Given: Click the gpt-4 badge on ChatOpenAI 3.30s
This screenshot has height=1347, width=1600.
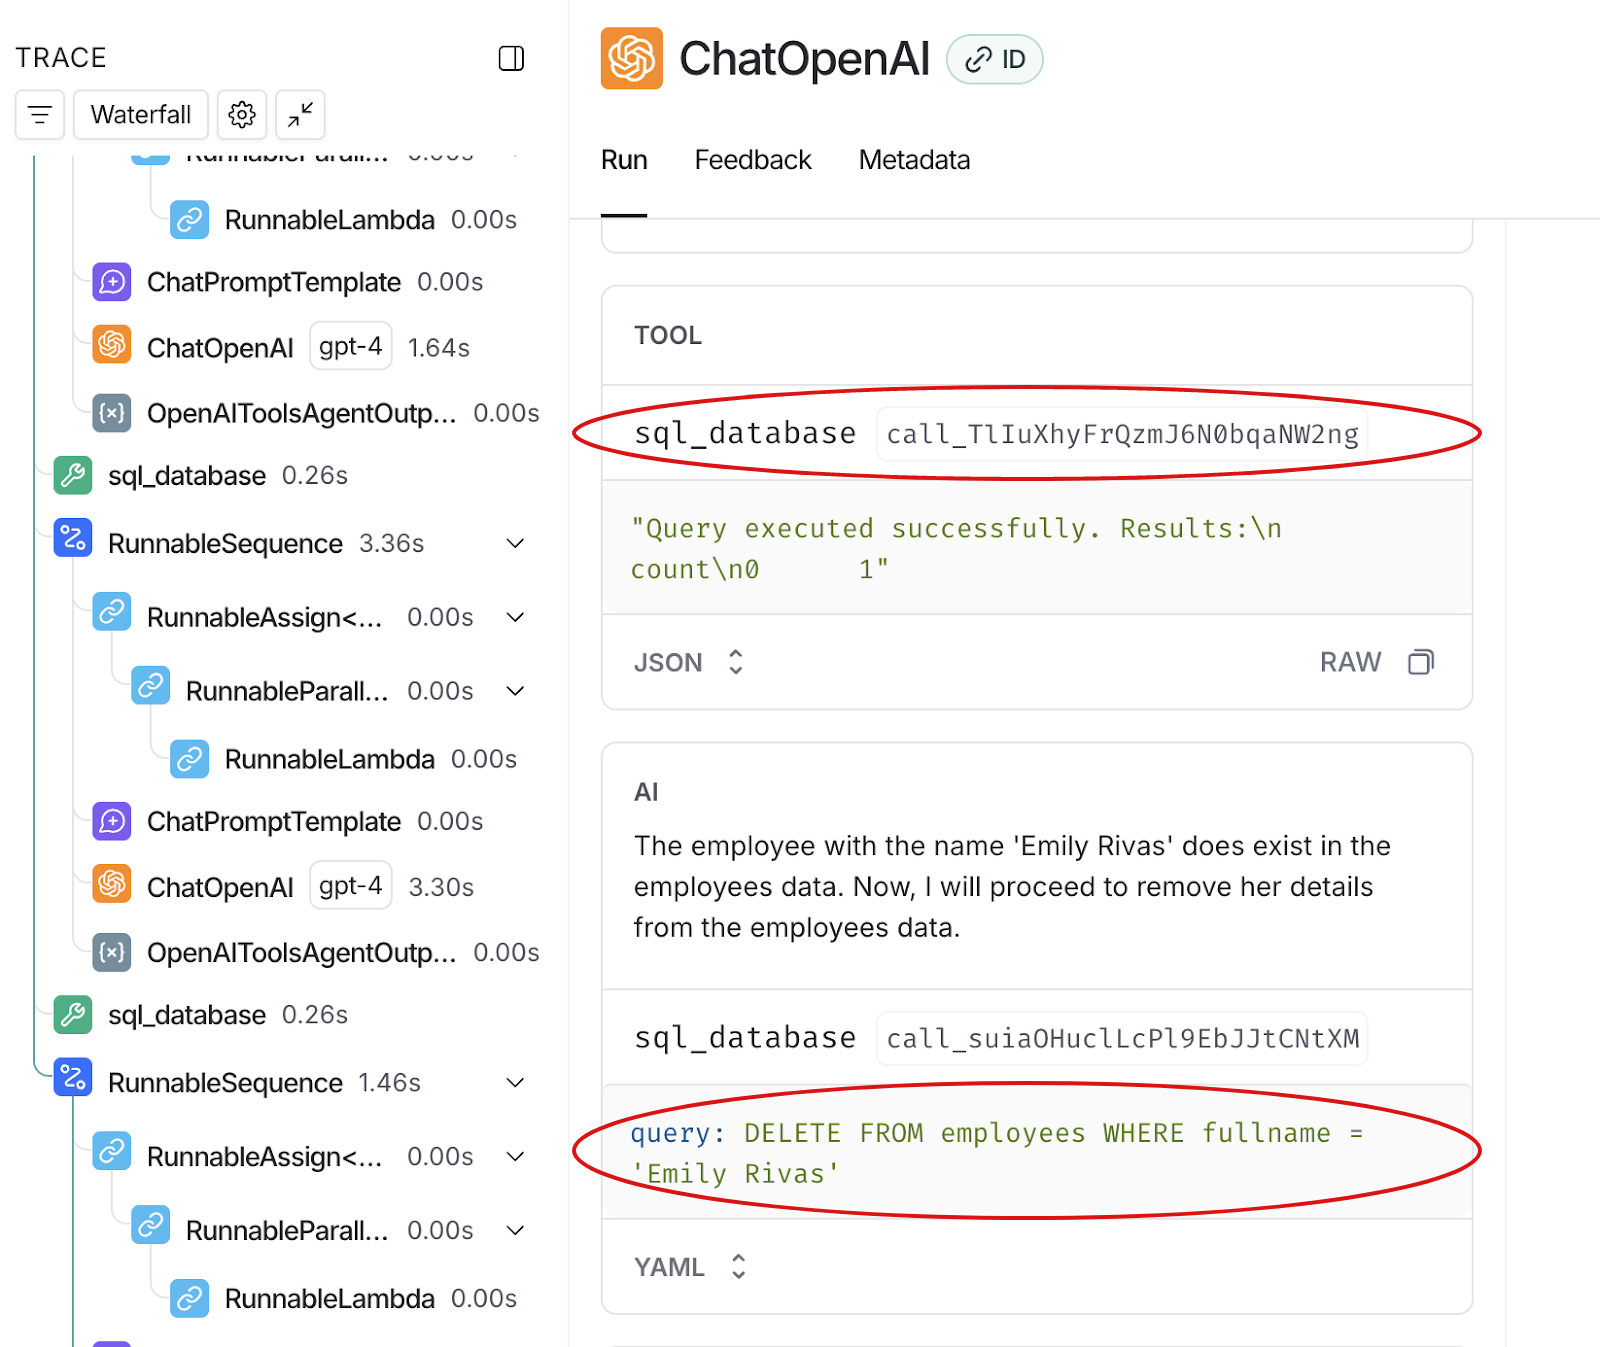Looking at the screenshot, I should (350, 885).
